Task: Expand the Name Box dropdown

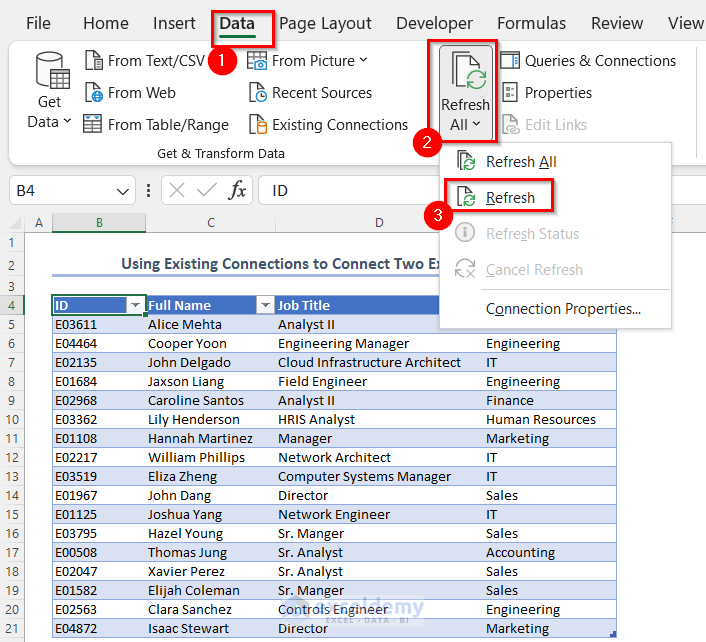Action: point(122,191)
